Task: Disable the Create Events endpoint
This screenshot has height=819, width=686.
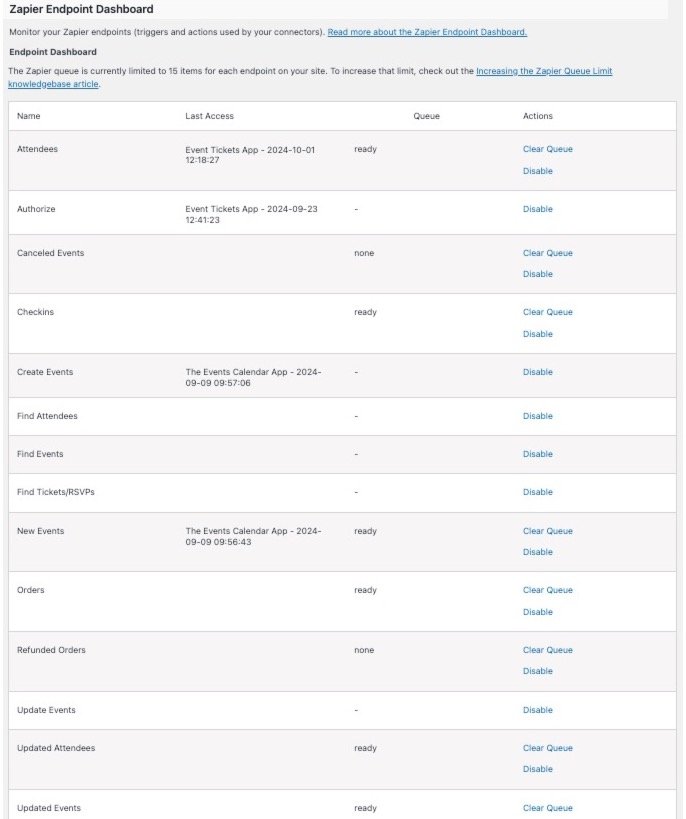Action: click(x=537, y=372)
